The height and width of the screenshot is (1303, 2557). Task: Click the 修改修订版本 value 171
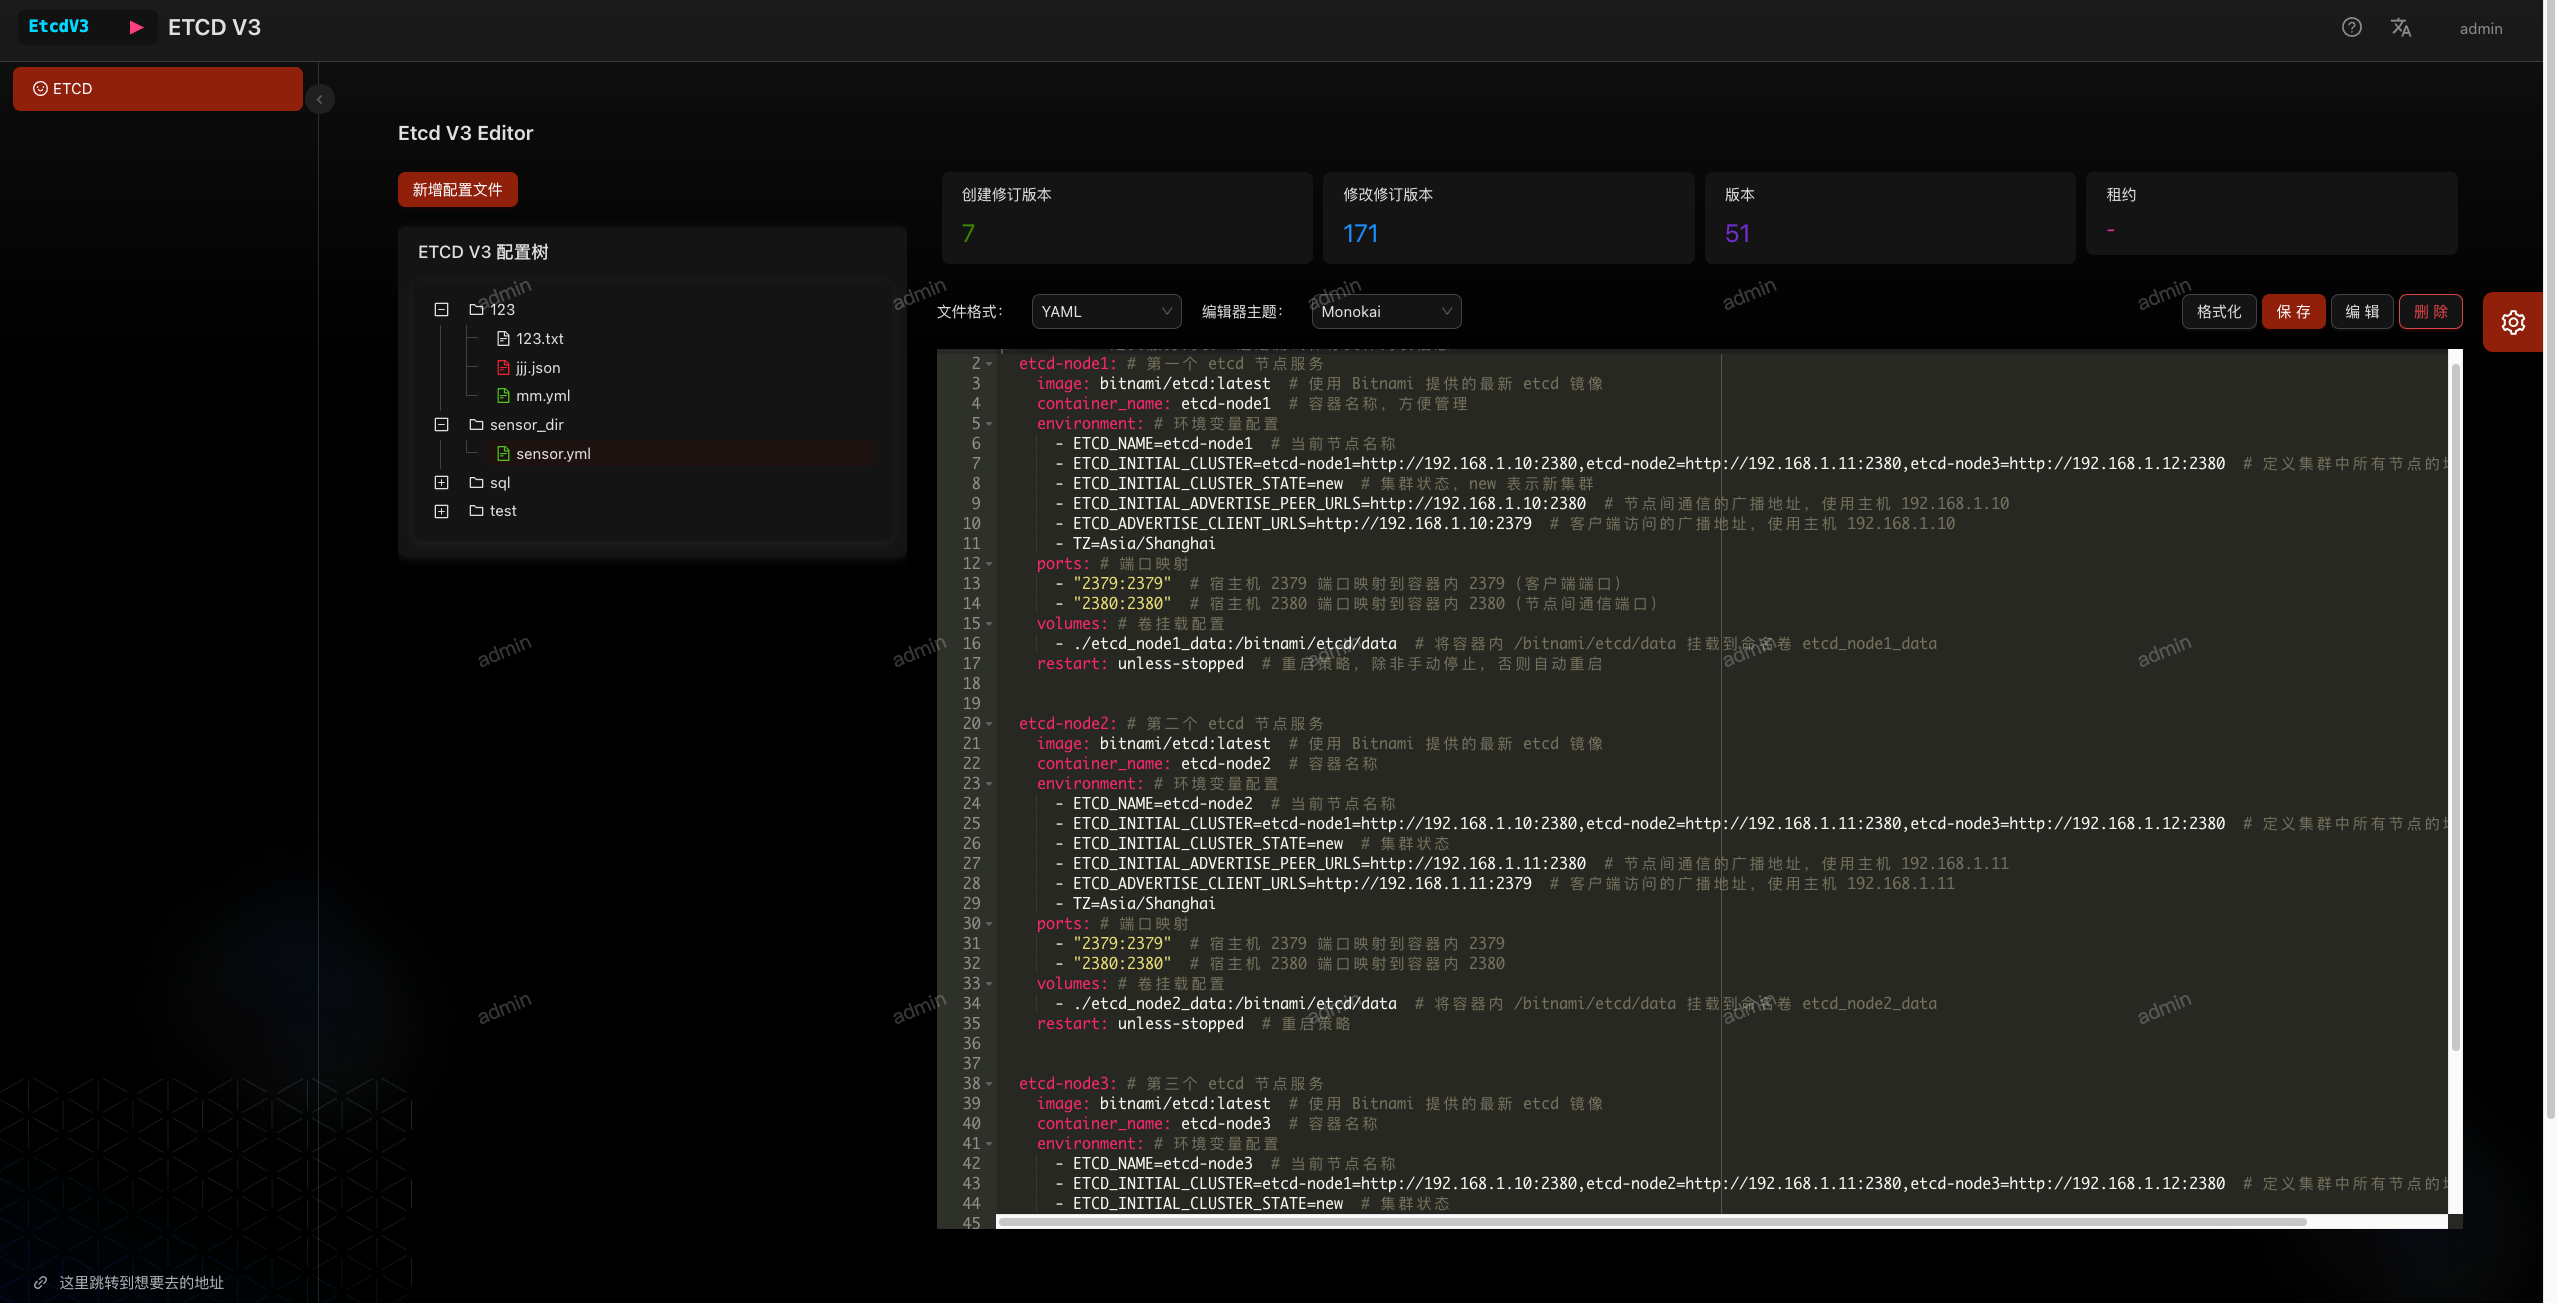(x=1360, y=234)
